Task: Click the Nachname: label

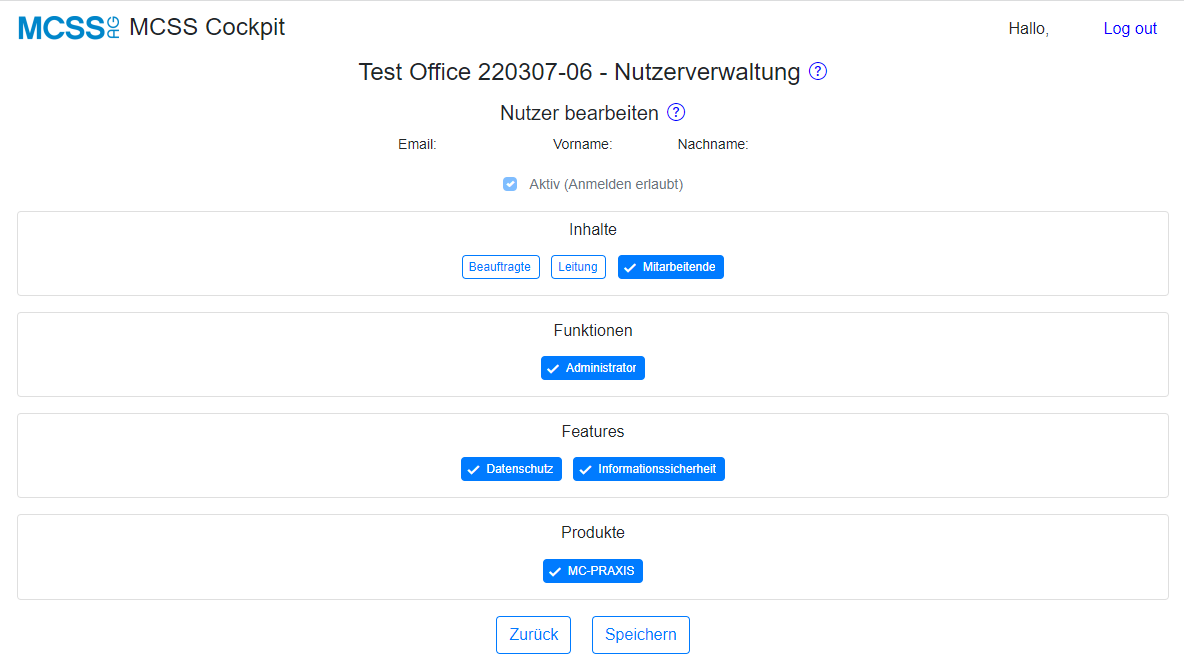Action: point(713,144)
